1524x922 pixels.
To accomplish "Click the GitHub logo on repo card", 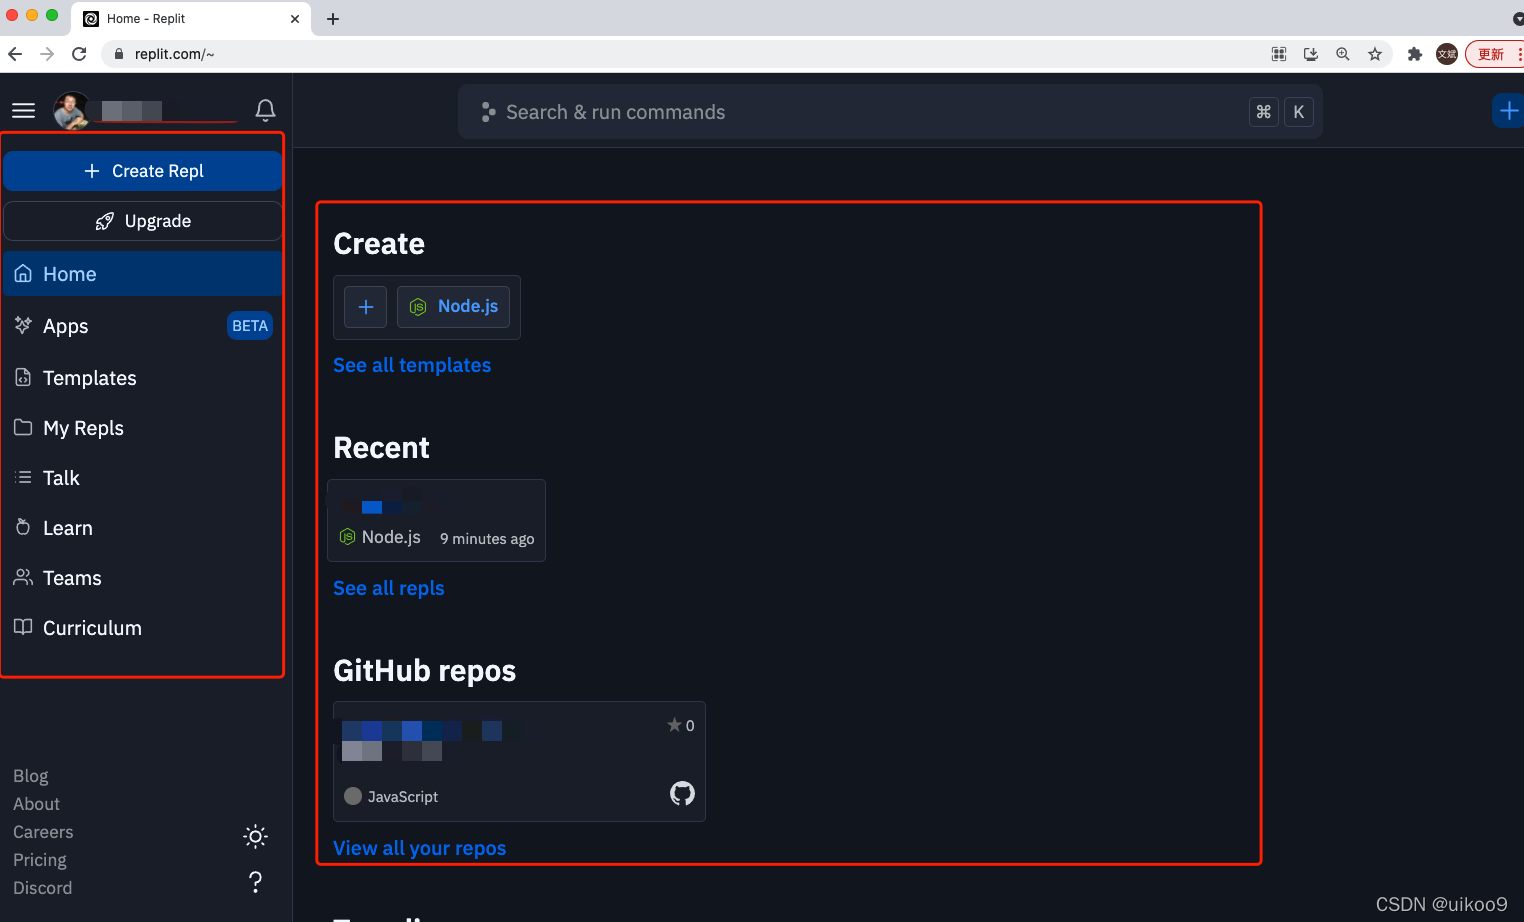I will coord(682,794).
